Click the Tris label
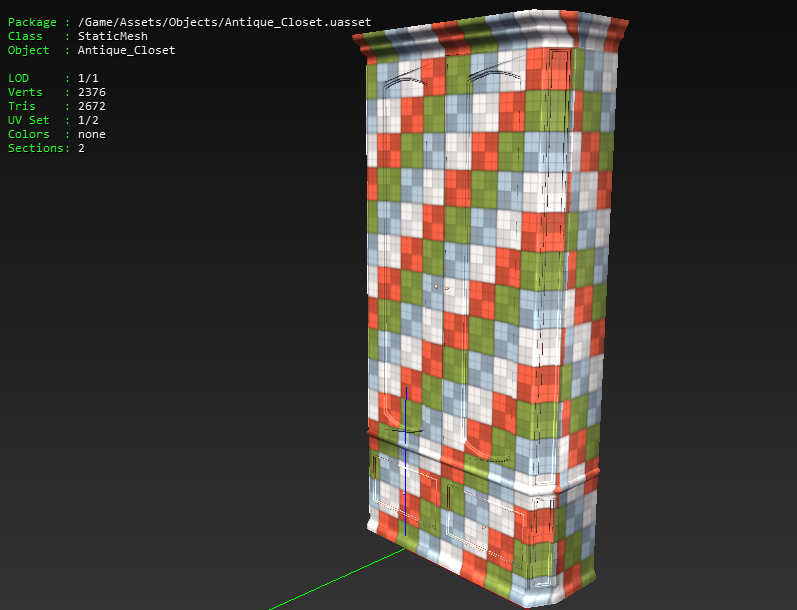The height and width of the screenshot is (610, 797). pyautogui.click(x=21, y=106)
